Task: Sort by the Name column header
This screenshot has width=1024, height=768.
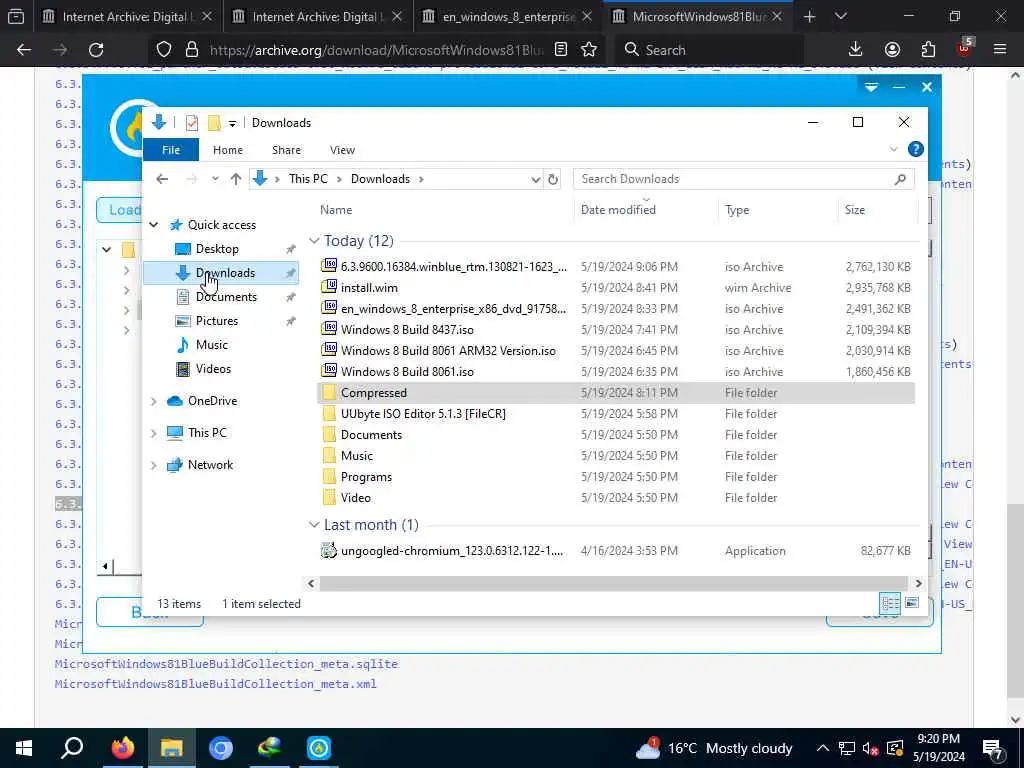Action: tap(336, 210)
